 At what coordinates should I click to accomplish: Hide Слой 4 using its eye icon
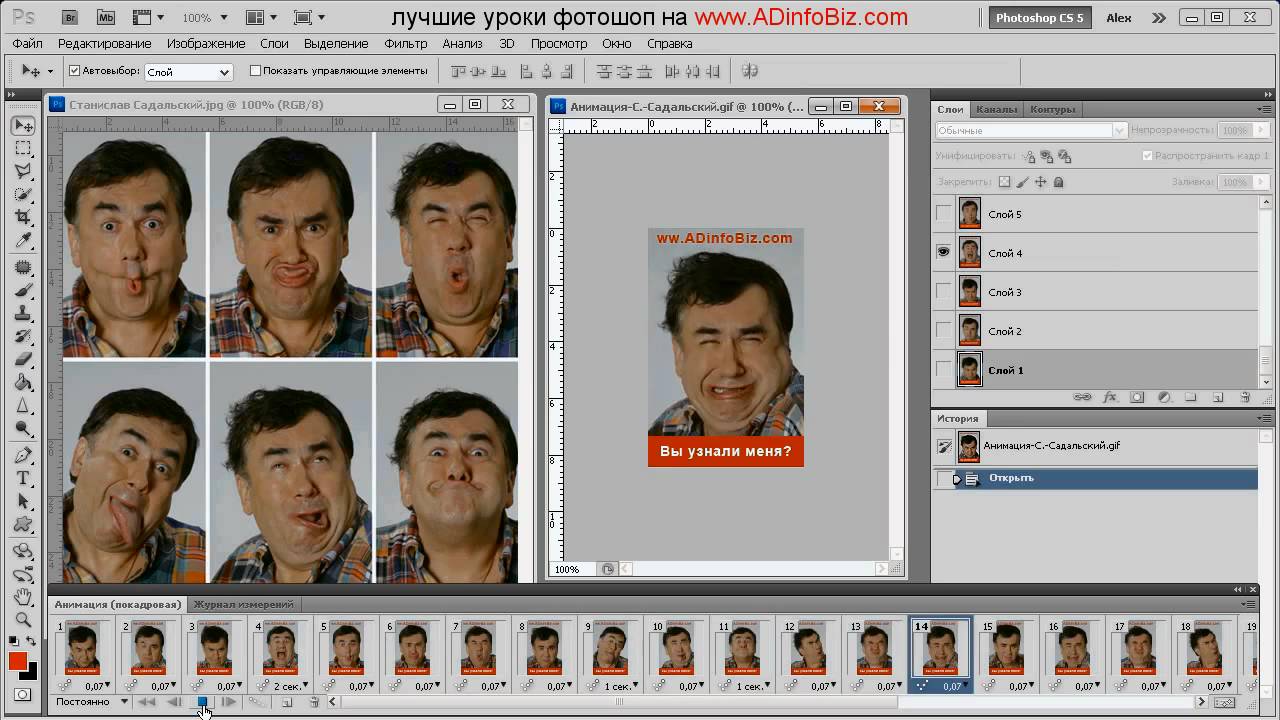(943, 252)
